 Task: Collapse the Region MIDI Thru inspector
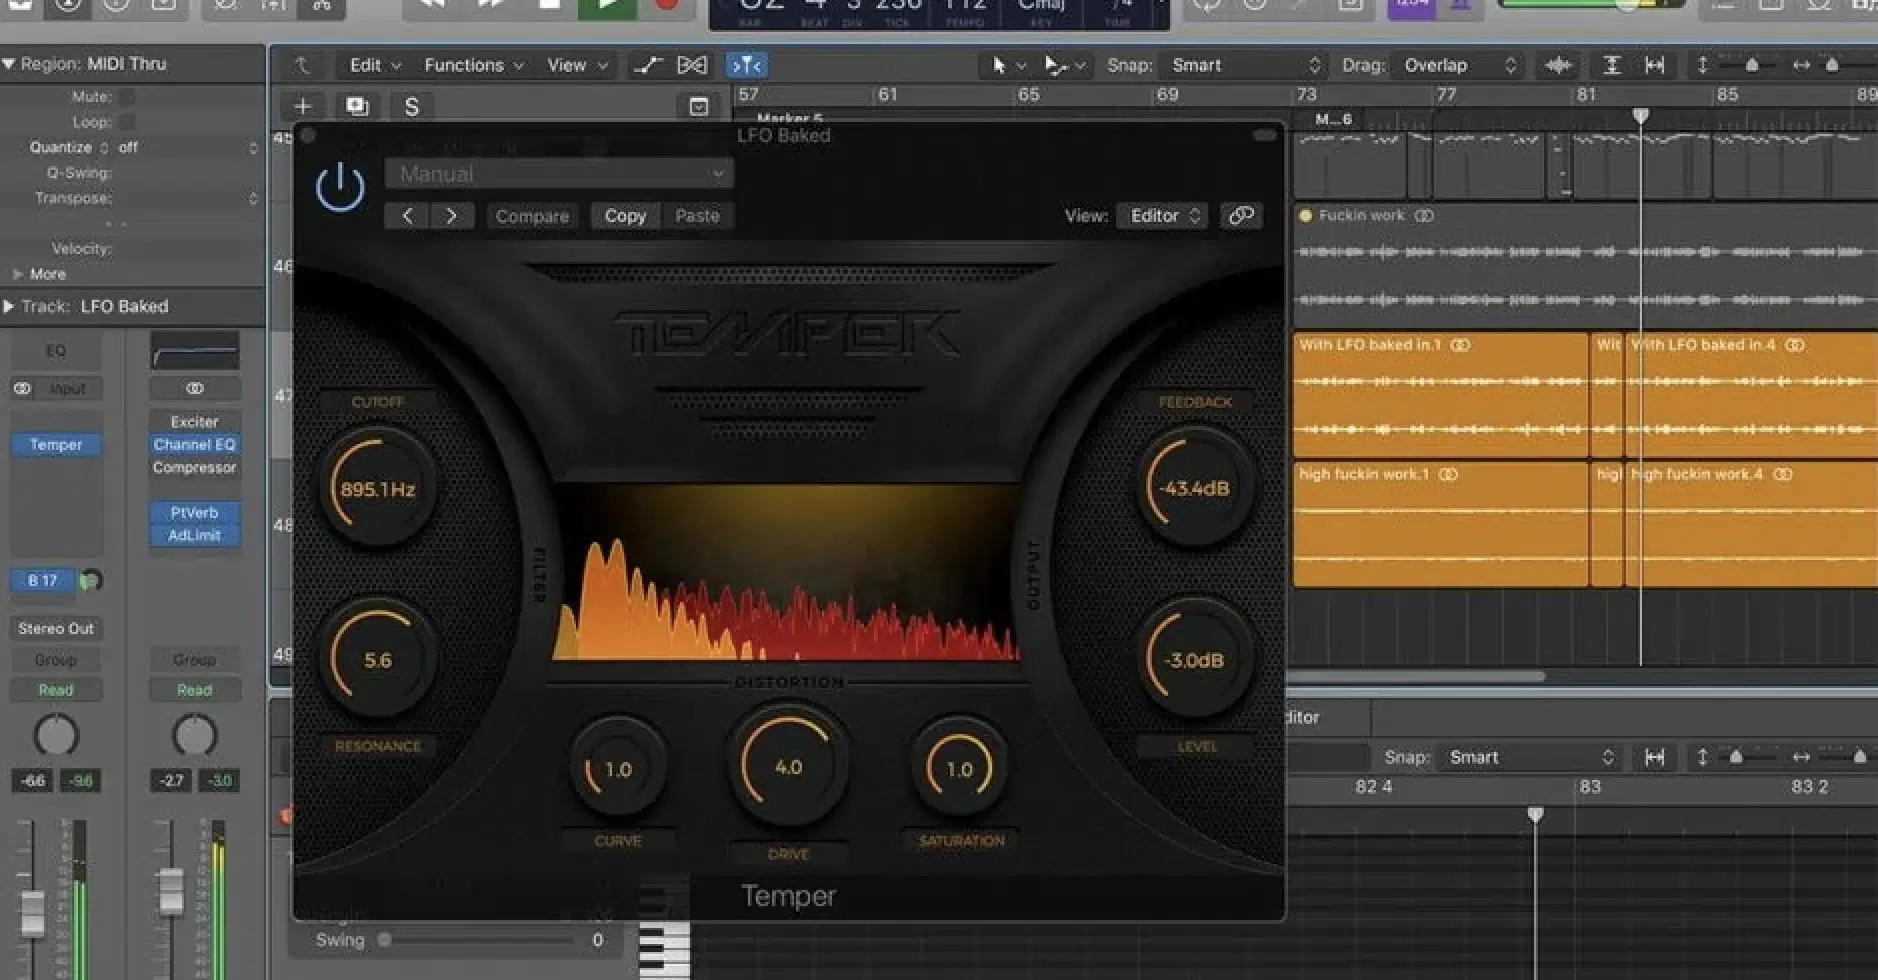[x=9, y=64]
